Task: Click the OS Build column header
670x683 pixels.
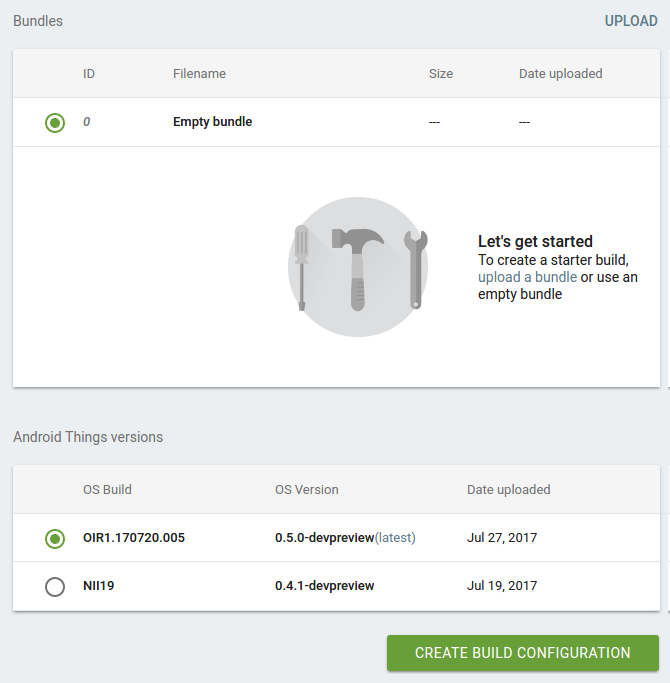Action: [x=107, y=490]
